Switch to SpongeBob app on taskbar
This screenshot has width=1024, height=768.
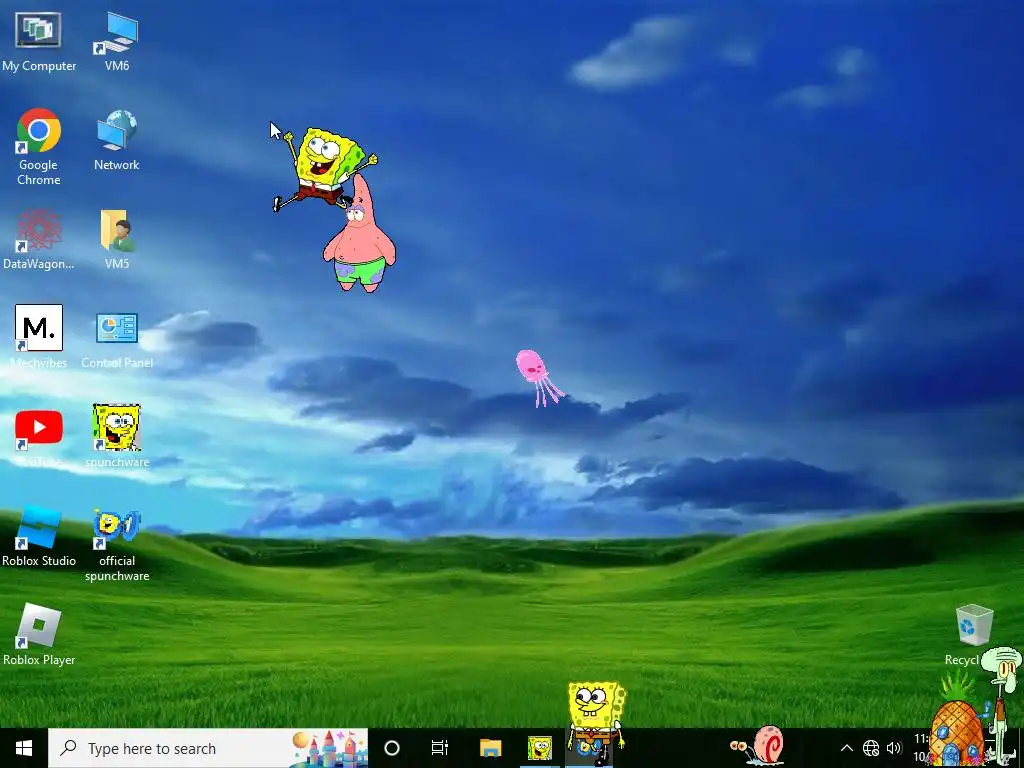[539, 748]
